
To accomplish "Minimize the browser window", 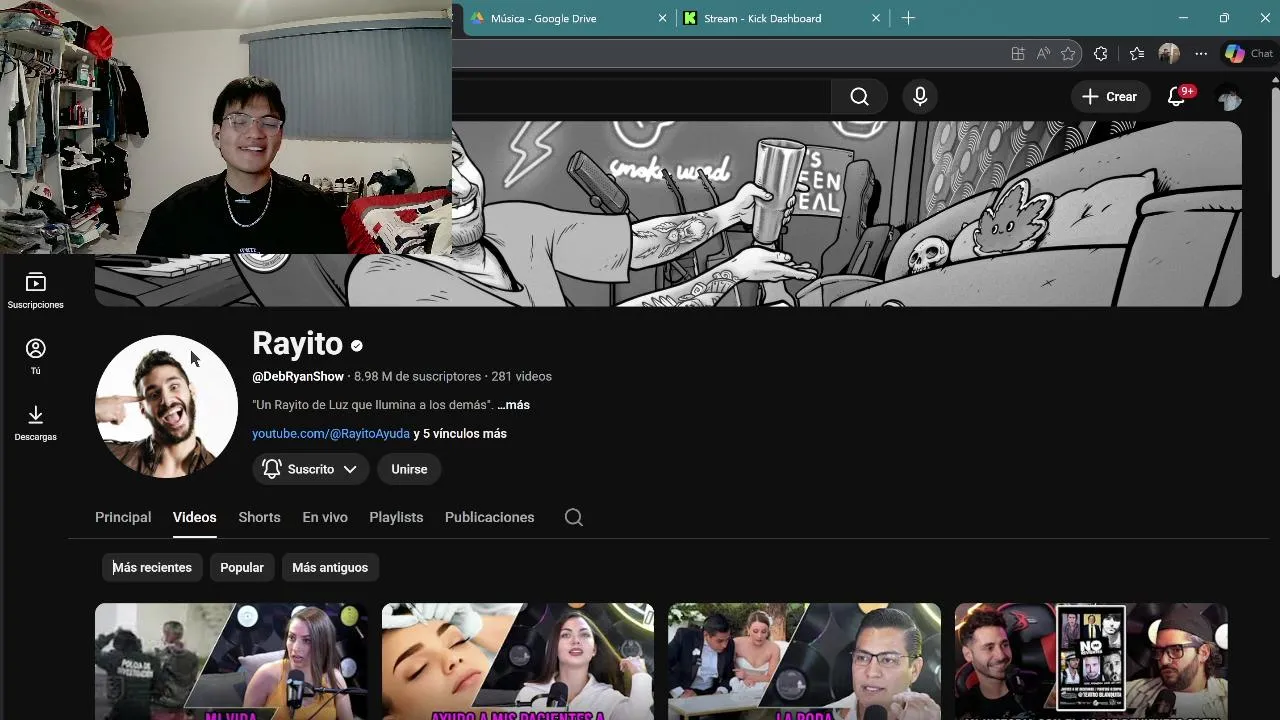I will (x=1183, y=18).
